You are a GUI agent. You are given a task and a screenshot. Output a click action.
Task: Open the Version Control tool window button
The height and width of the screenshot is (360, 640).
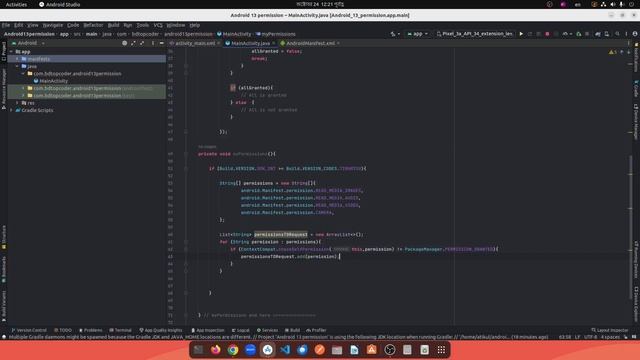pos(29,330)
